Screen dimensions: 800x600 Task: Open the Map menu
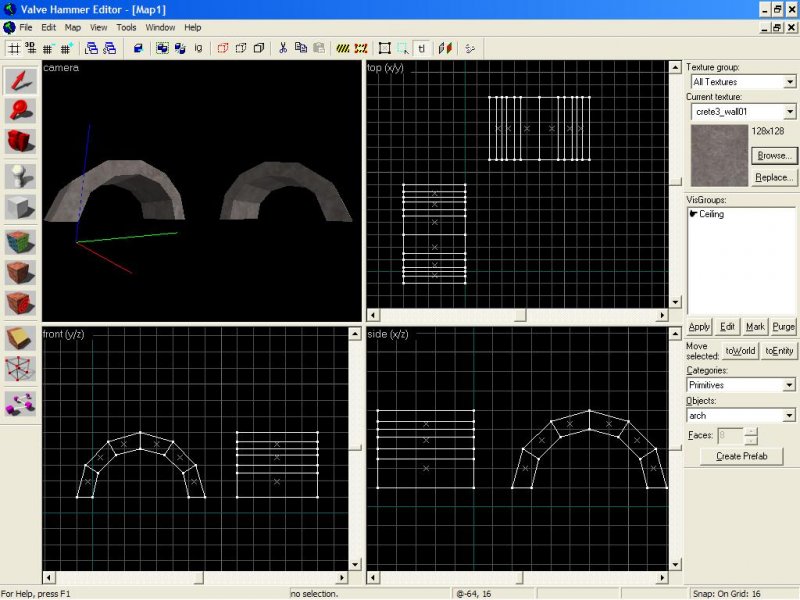[73, 27]
